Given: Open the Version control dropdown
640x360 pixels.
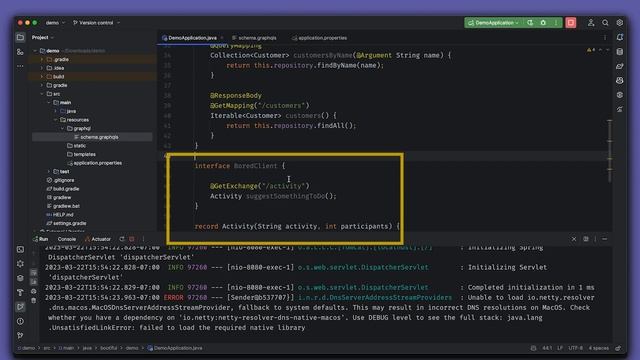Looking at the screenshot, I should click(96, 23).
